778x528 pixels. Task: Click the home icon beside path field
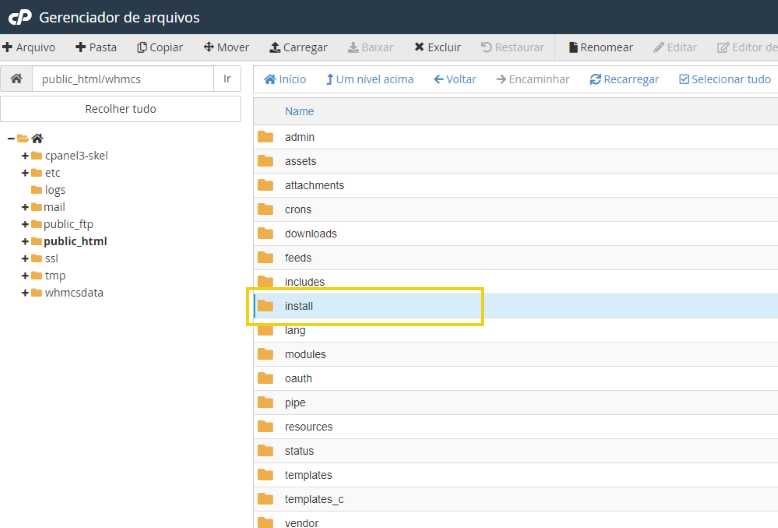(x=16, y=78)
